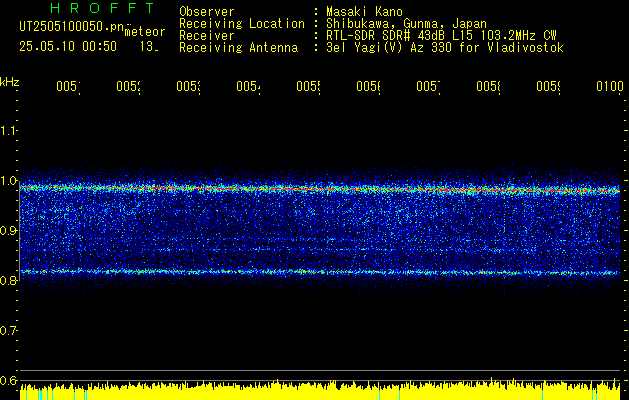Image resolution: width=629 pixels, height=400 pixels.
Task: Click the word meteor
Action: (145, 32)
